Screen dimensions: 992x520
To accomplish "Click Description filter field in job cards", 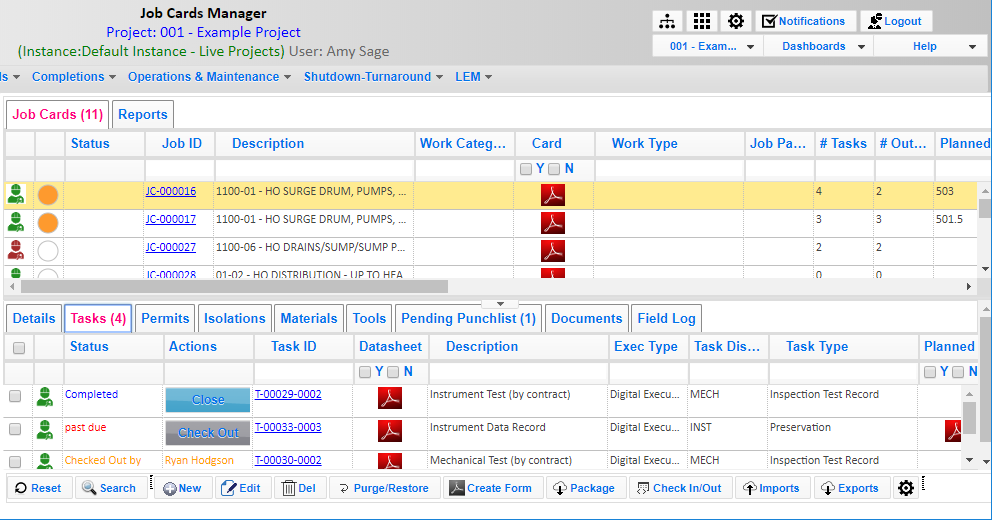I will [314, 170].
